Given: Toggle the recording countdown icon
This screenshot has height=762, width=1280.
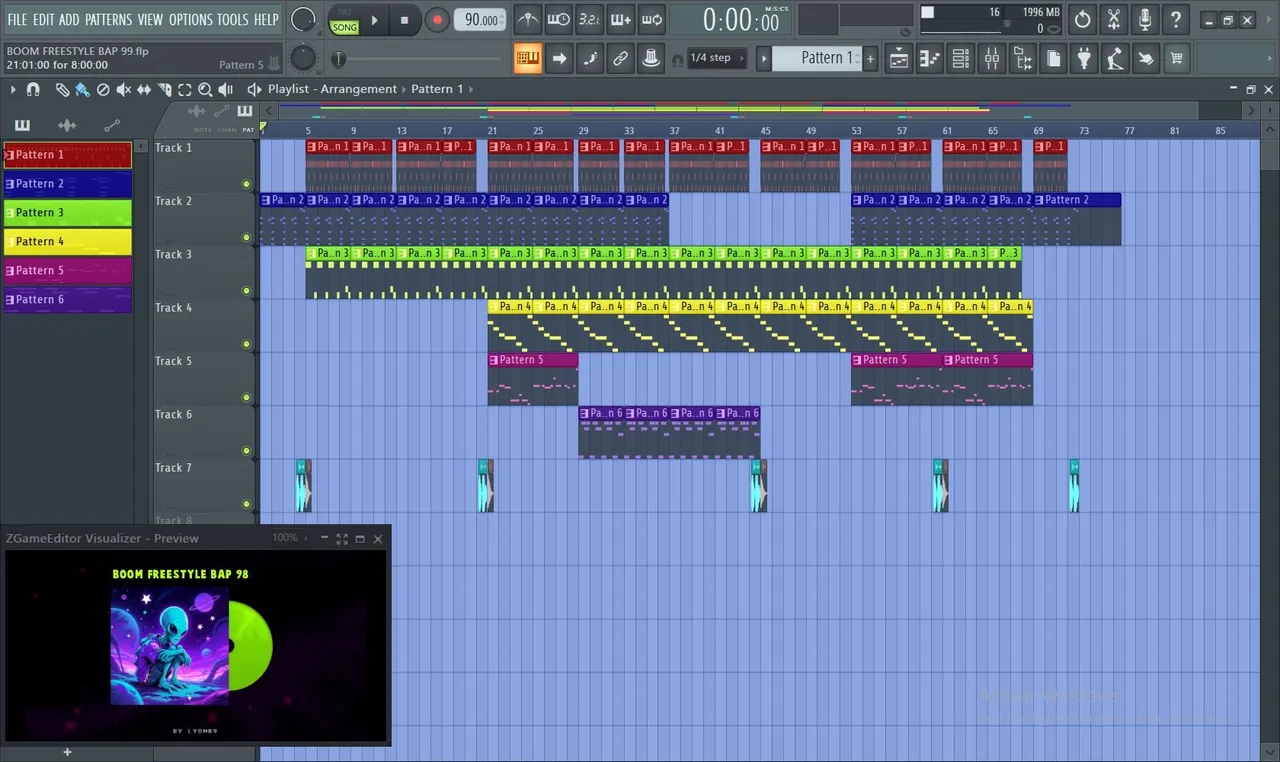Looking at the screenshot, I should (590, 19).
